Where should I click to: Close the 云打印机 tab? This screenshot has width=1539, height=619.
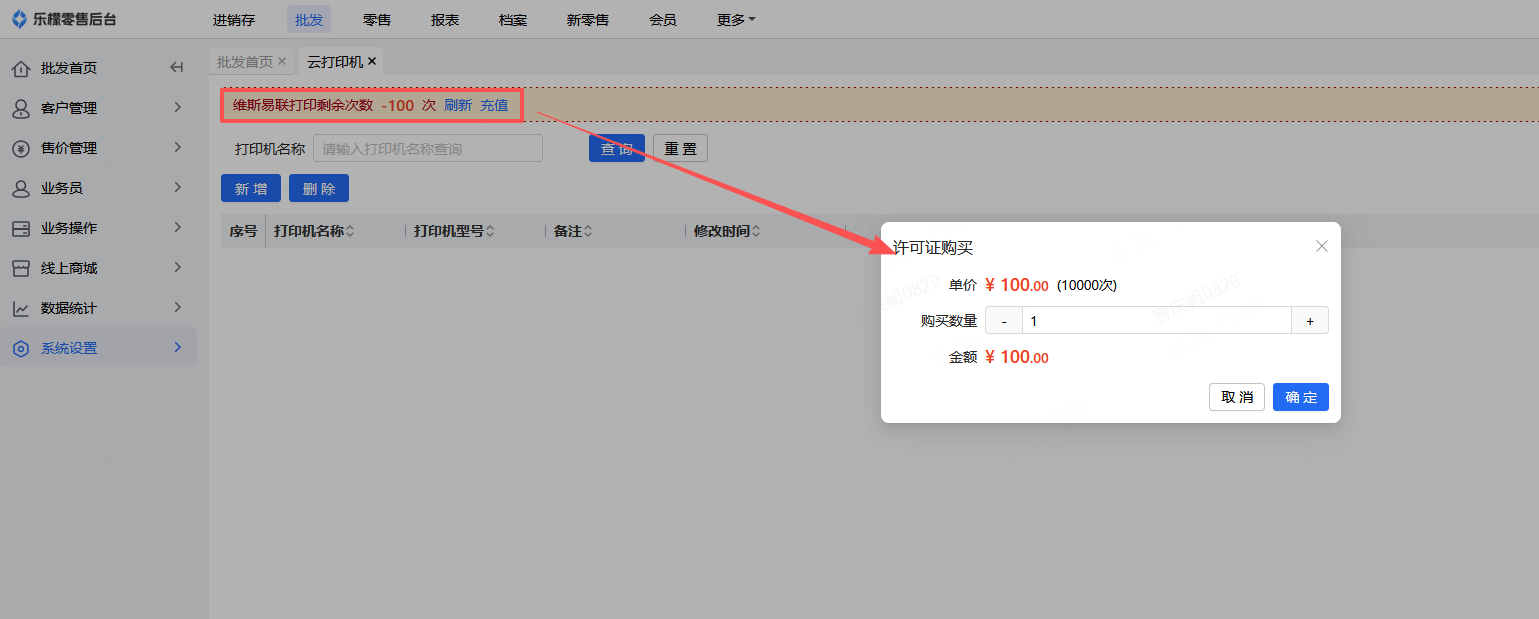(372, 61)
